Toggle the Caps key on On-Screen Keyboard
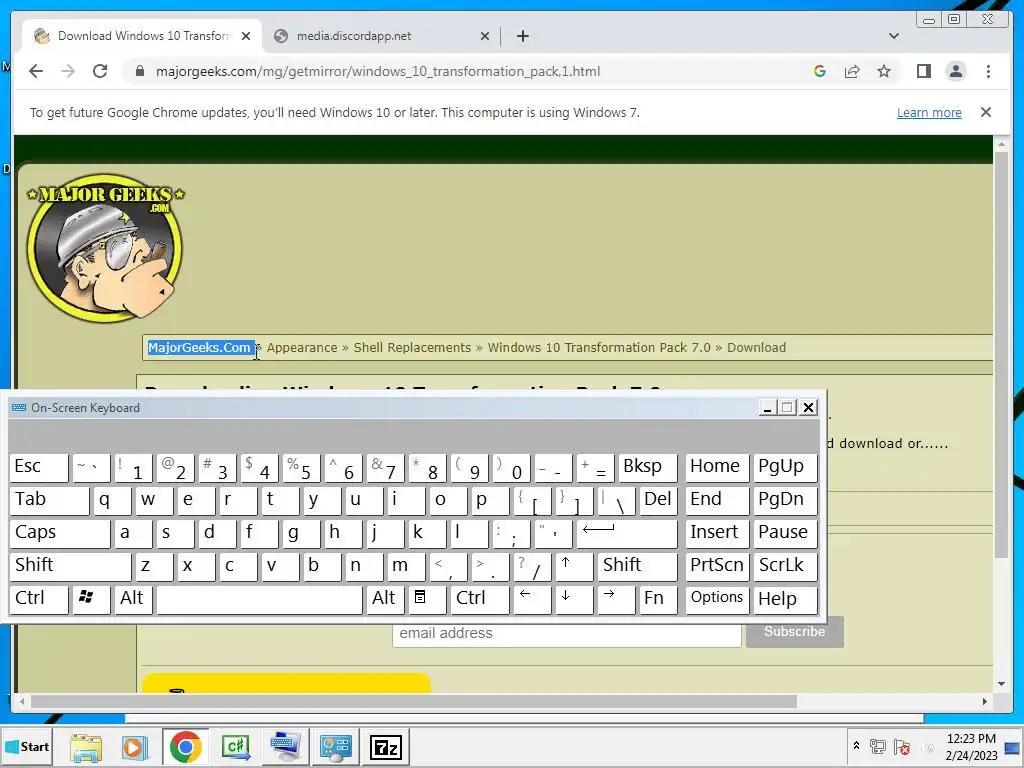 (x=59, y=534)
